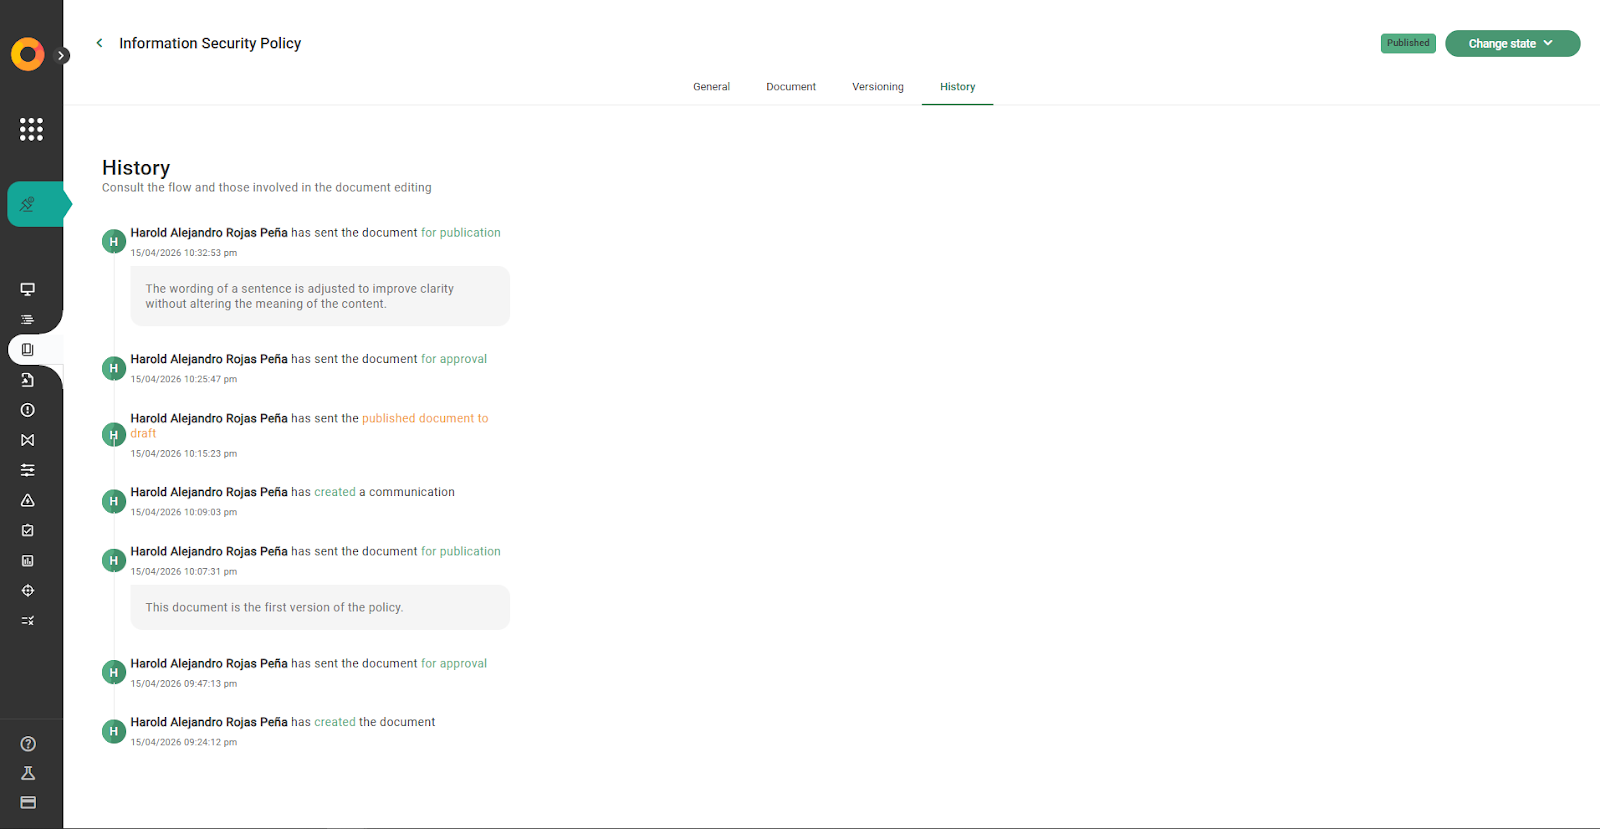The height and width of the screenshot is (829, 1600).
Task: Click the lab flask icon in sidebar
Action: pyautogui.click(x=28, y=773)
